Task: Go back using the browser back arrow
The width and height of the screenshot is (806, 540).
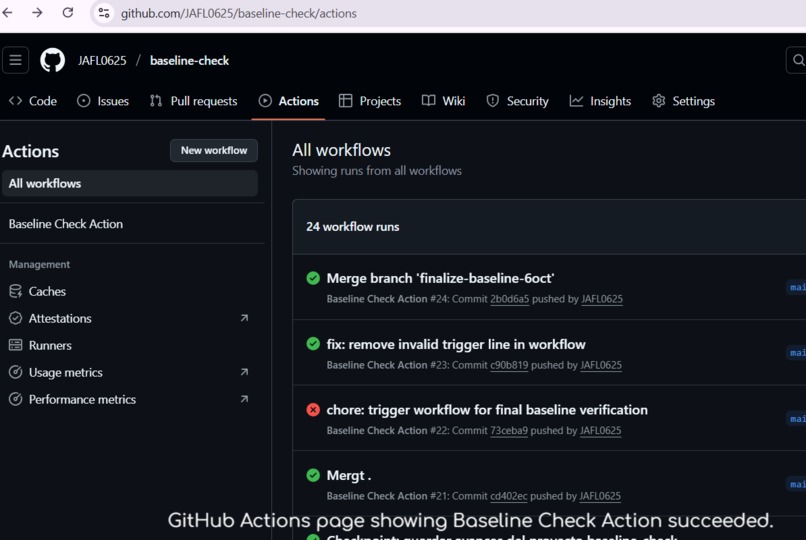Action: pos(7,12)
